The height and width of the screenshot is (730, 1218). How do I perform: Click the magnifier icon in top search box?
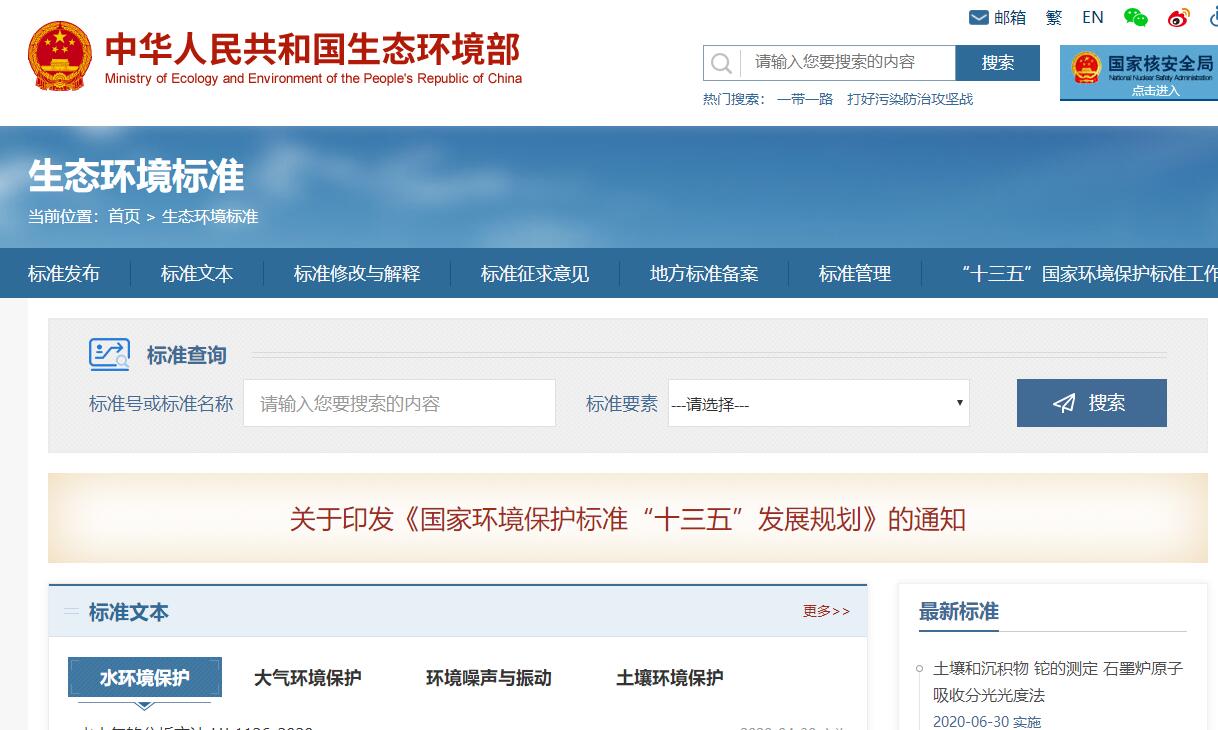[x=721, y=64]
